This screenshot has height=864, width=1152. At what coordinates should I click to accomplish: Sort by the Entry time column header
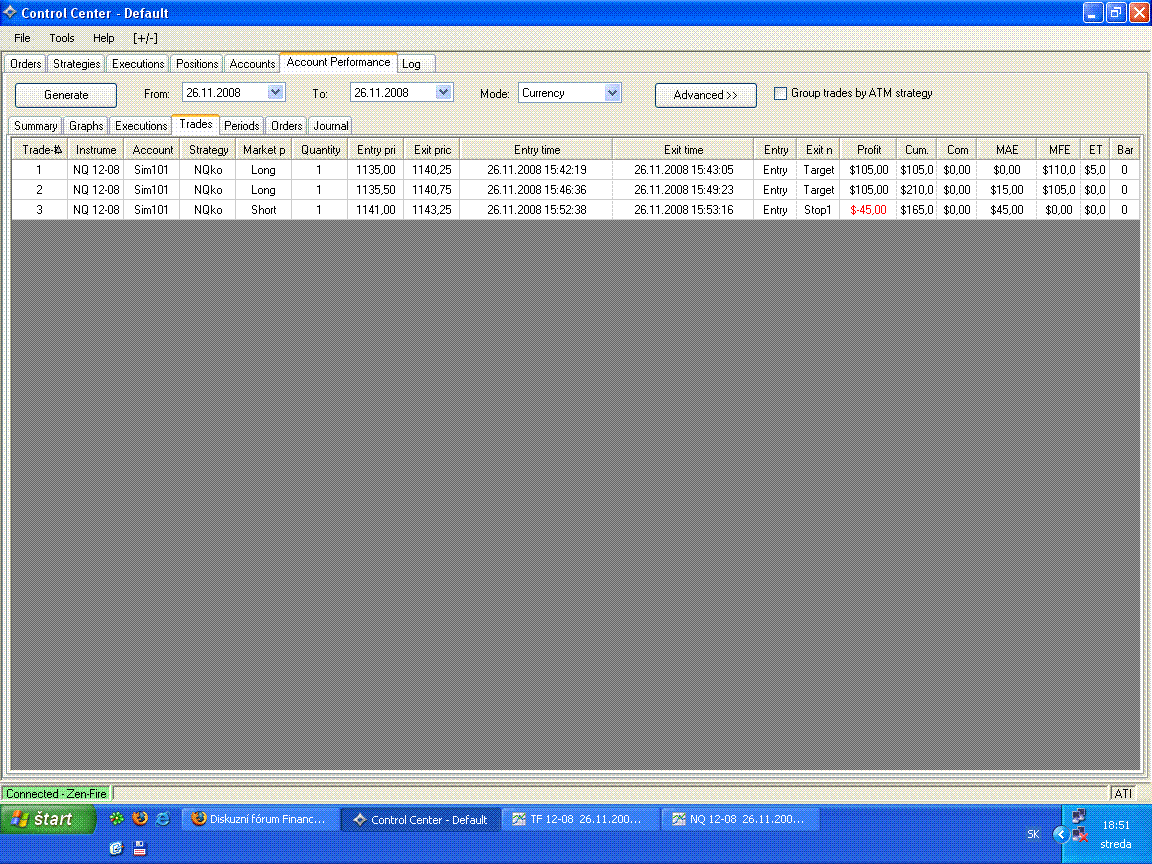click(x=536, y=150)
